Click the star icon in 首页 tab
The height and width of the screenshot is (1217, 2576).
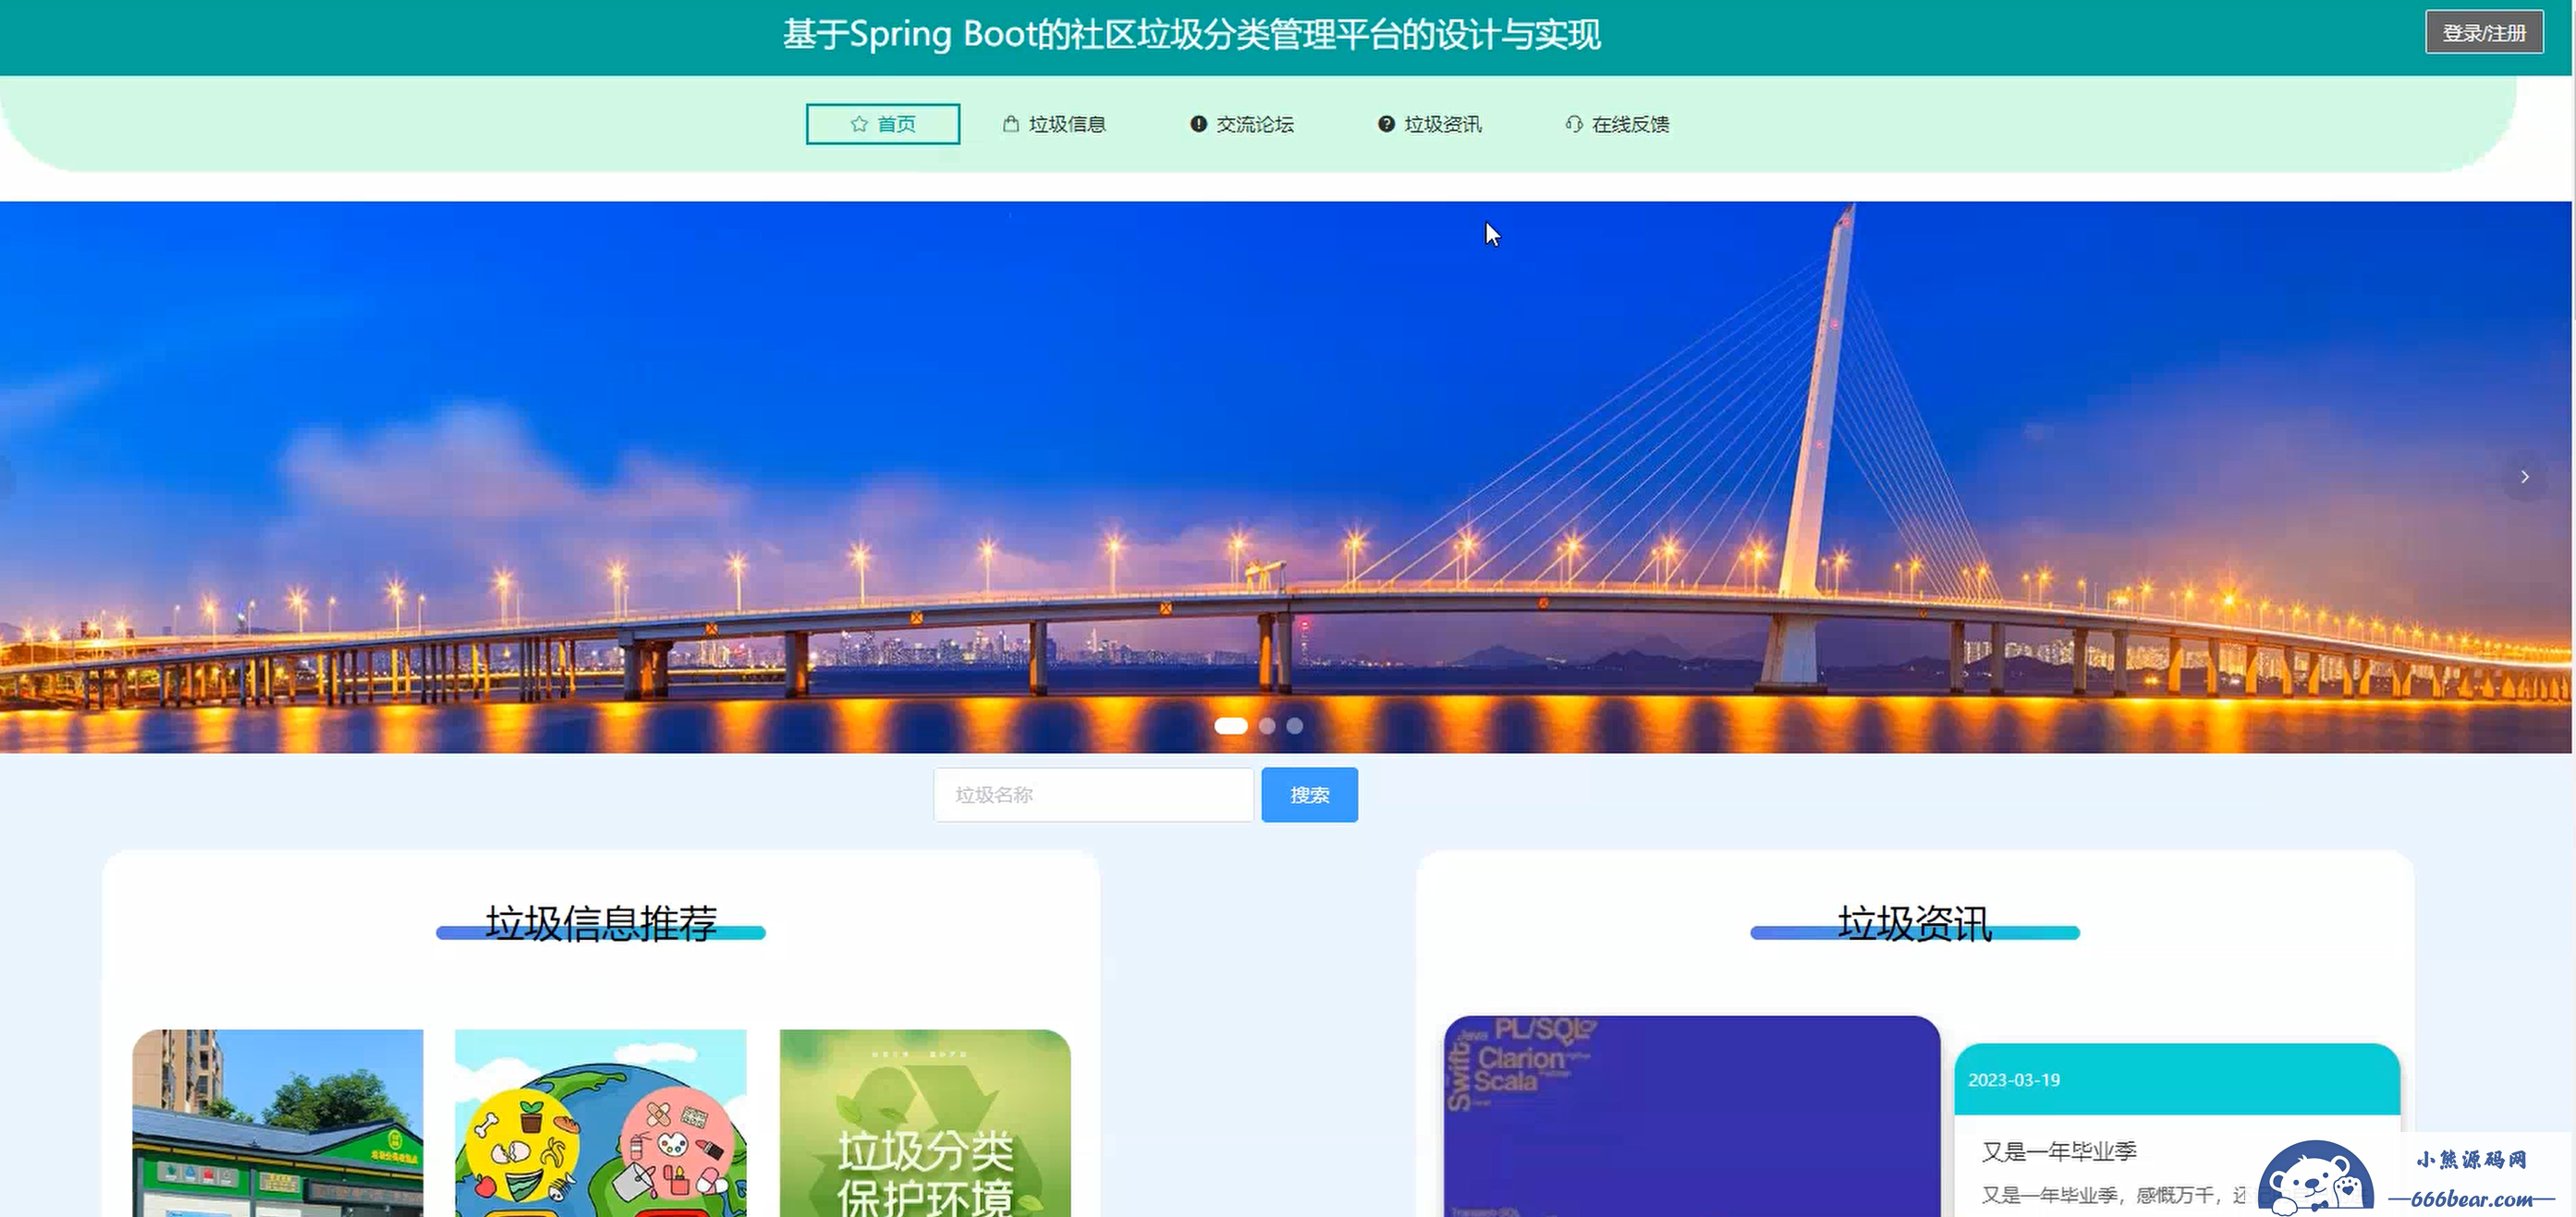[x=858, y=124]
